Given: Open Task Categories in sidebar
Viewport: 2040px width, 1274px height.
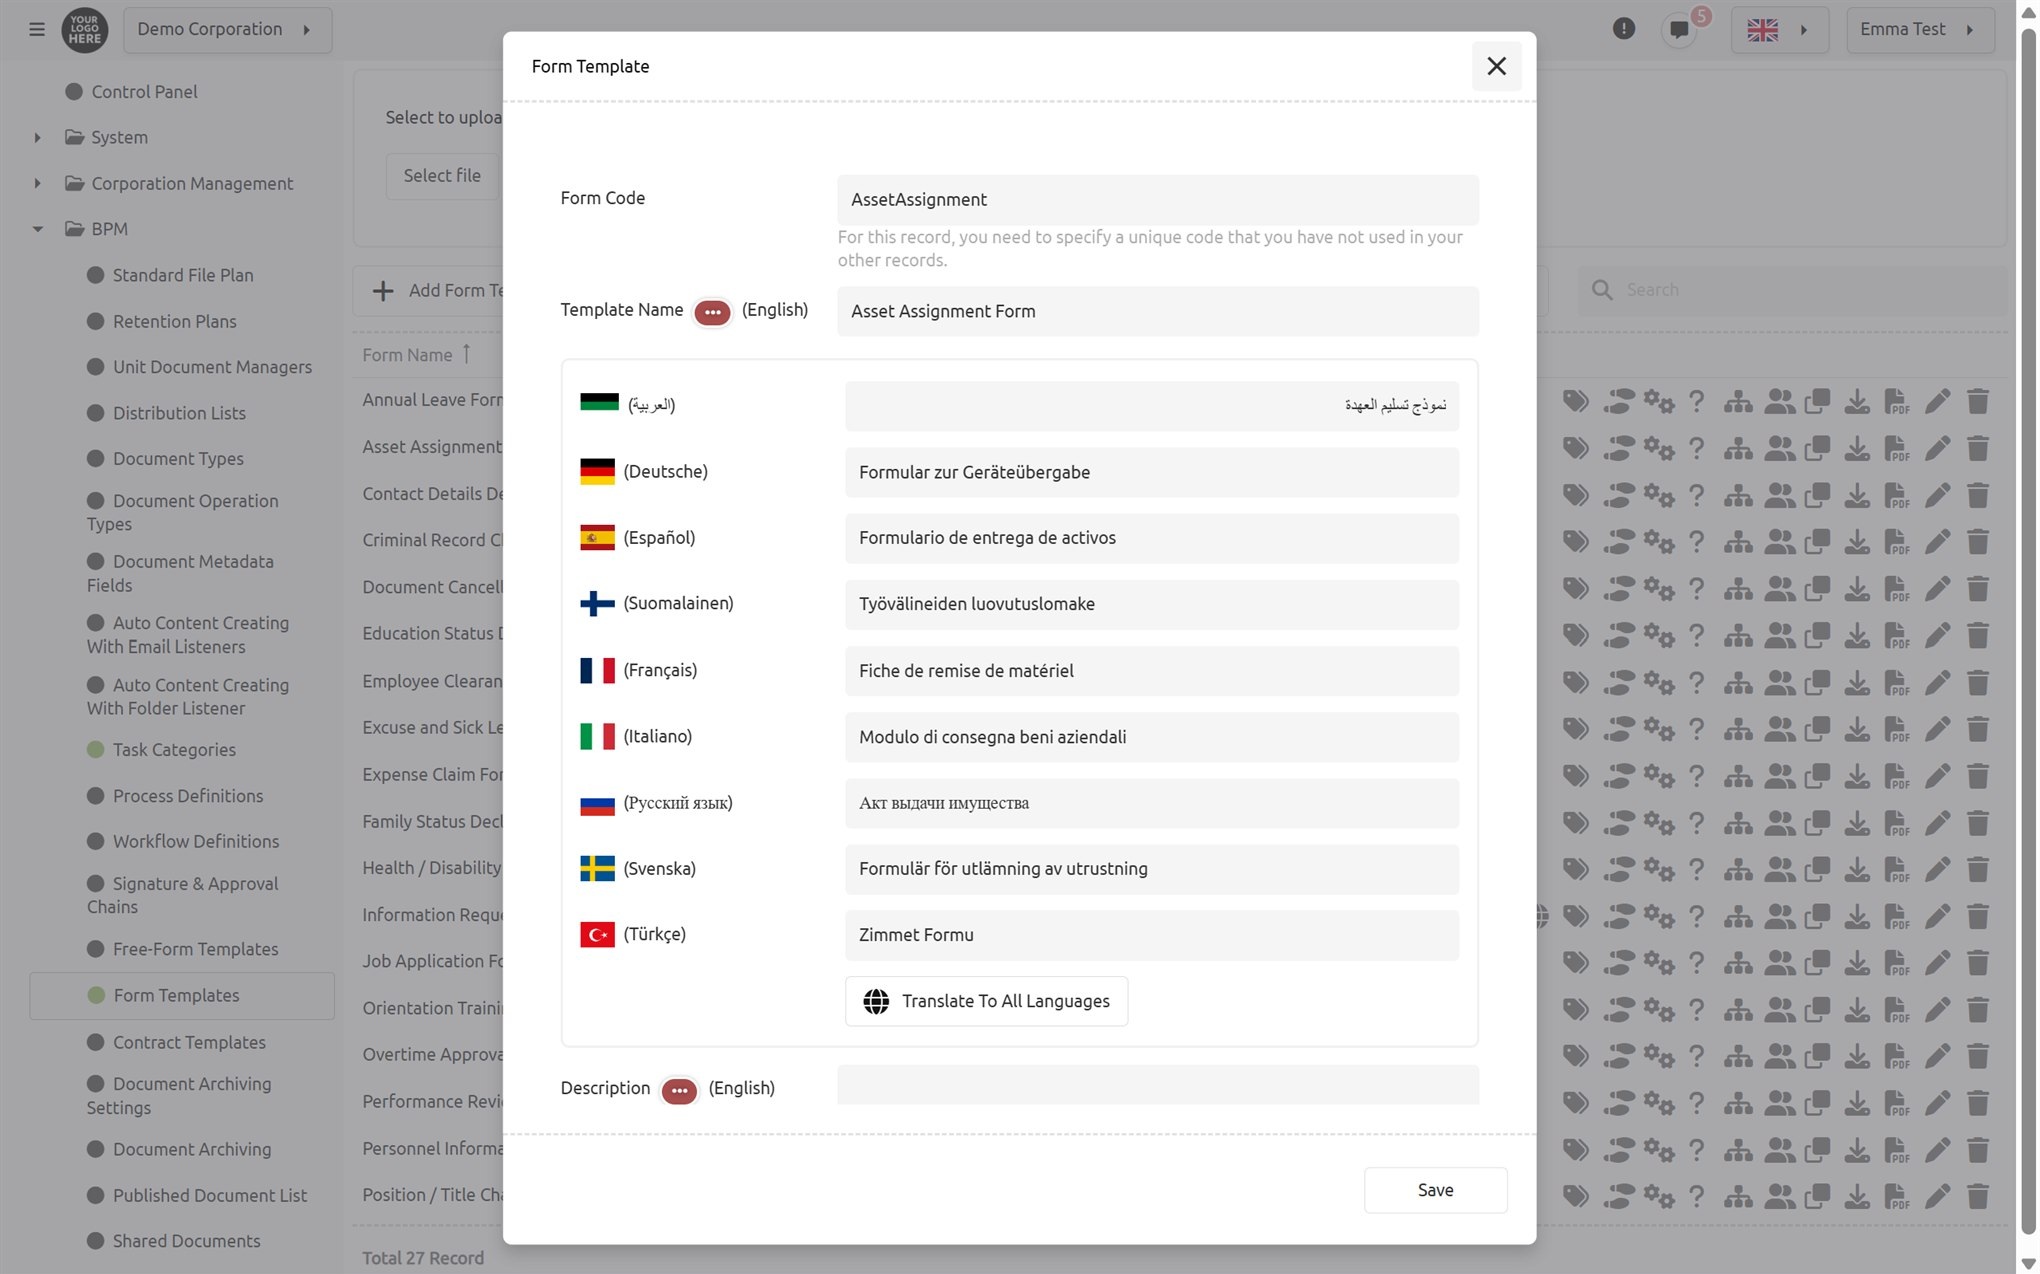Looking at the screenshot, I should (x=174, y=750).
